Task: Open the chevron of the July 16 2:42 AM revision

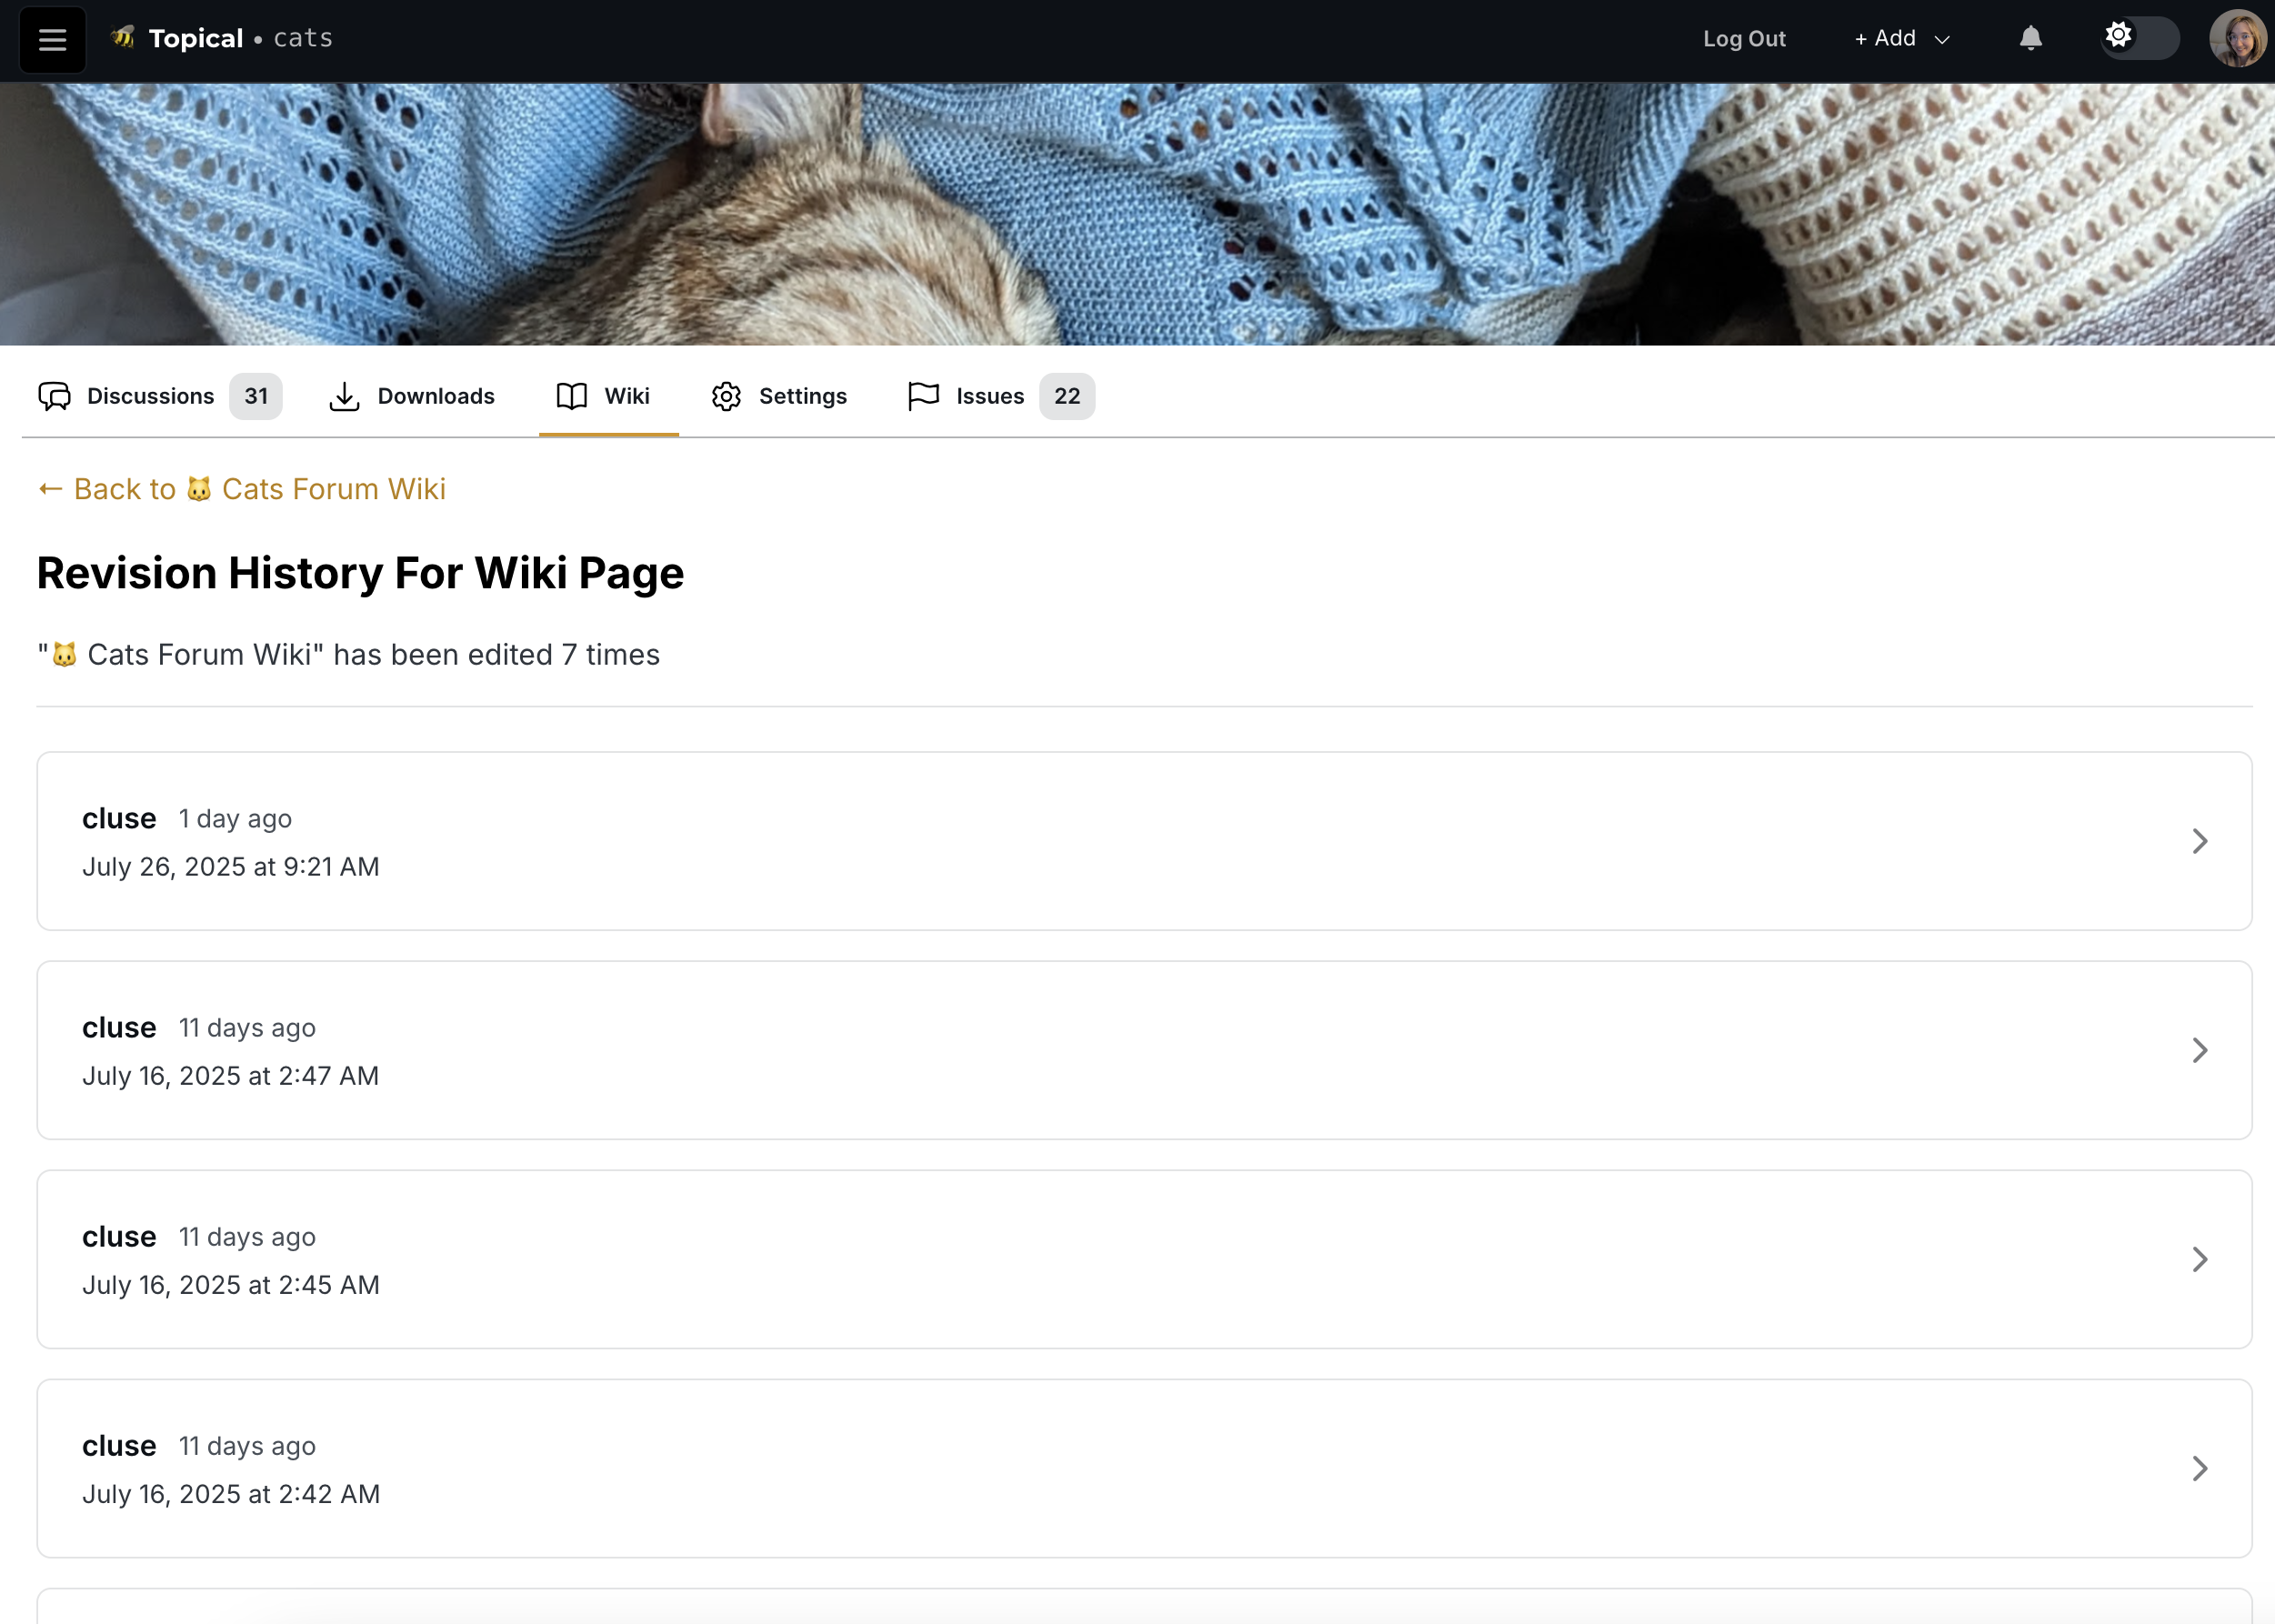Action: (2200, 1468)
